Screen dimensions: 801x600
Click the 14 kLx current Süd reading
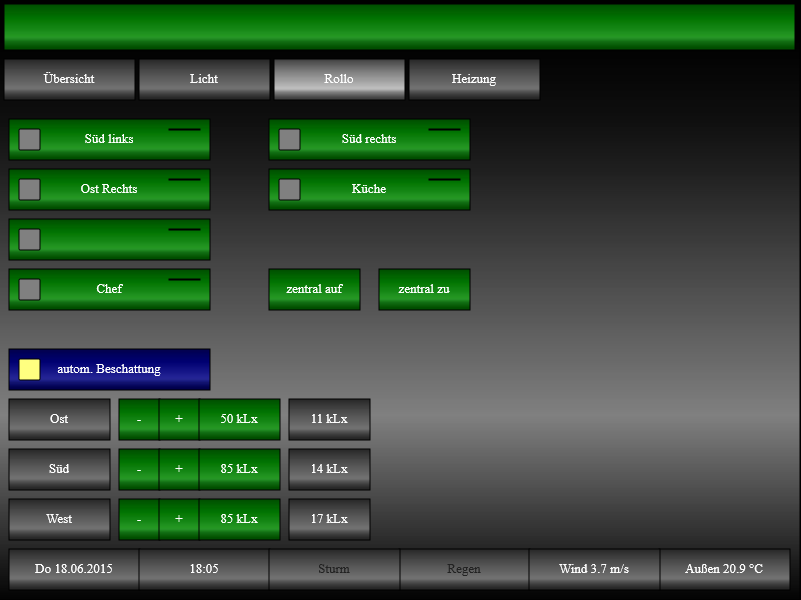tap(329, 469)
